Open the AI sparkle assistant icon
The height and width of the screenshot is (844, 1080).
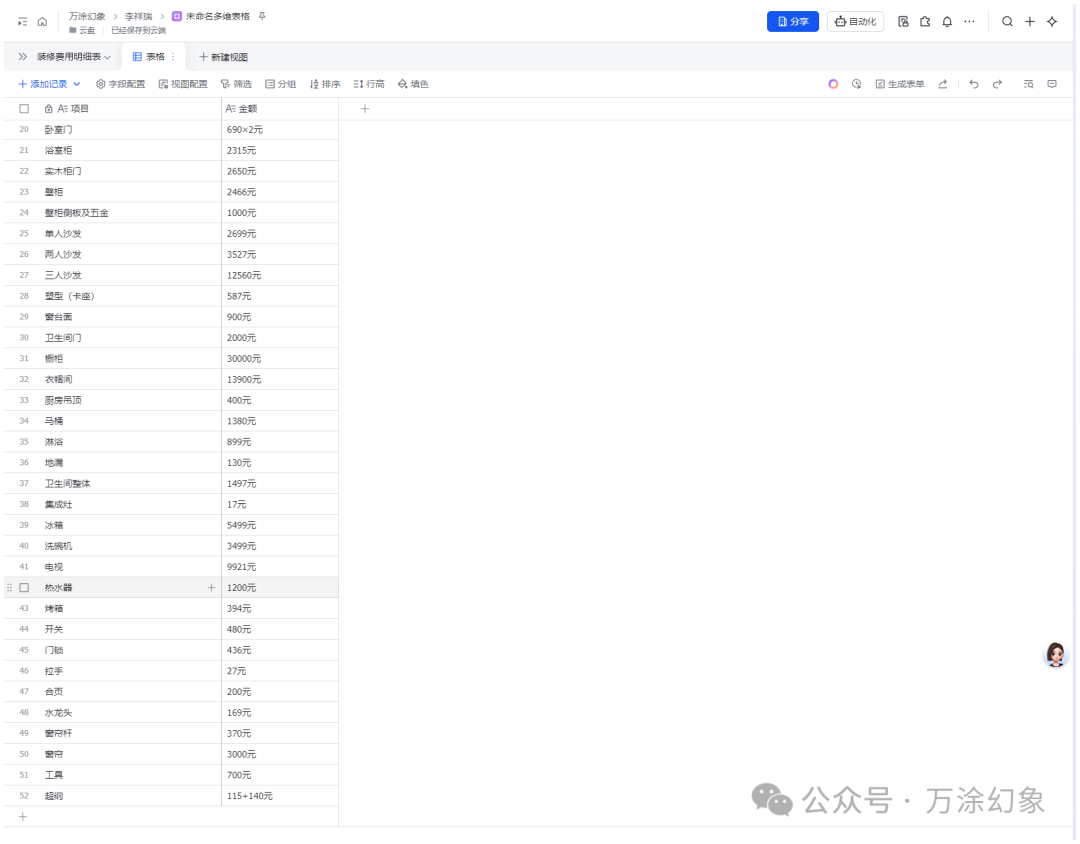(1052, 22)
